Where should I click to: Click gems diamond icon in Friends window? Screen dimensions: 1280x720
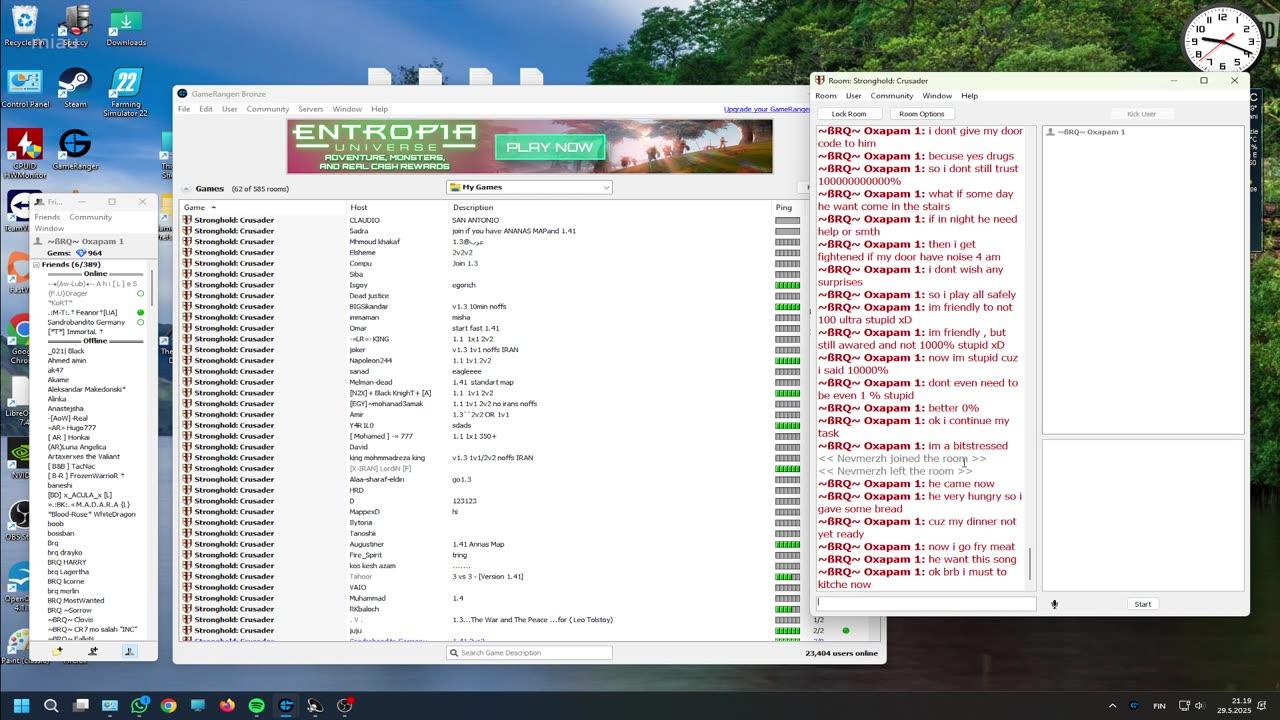click(x=81, y=253)
